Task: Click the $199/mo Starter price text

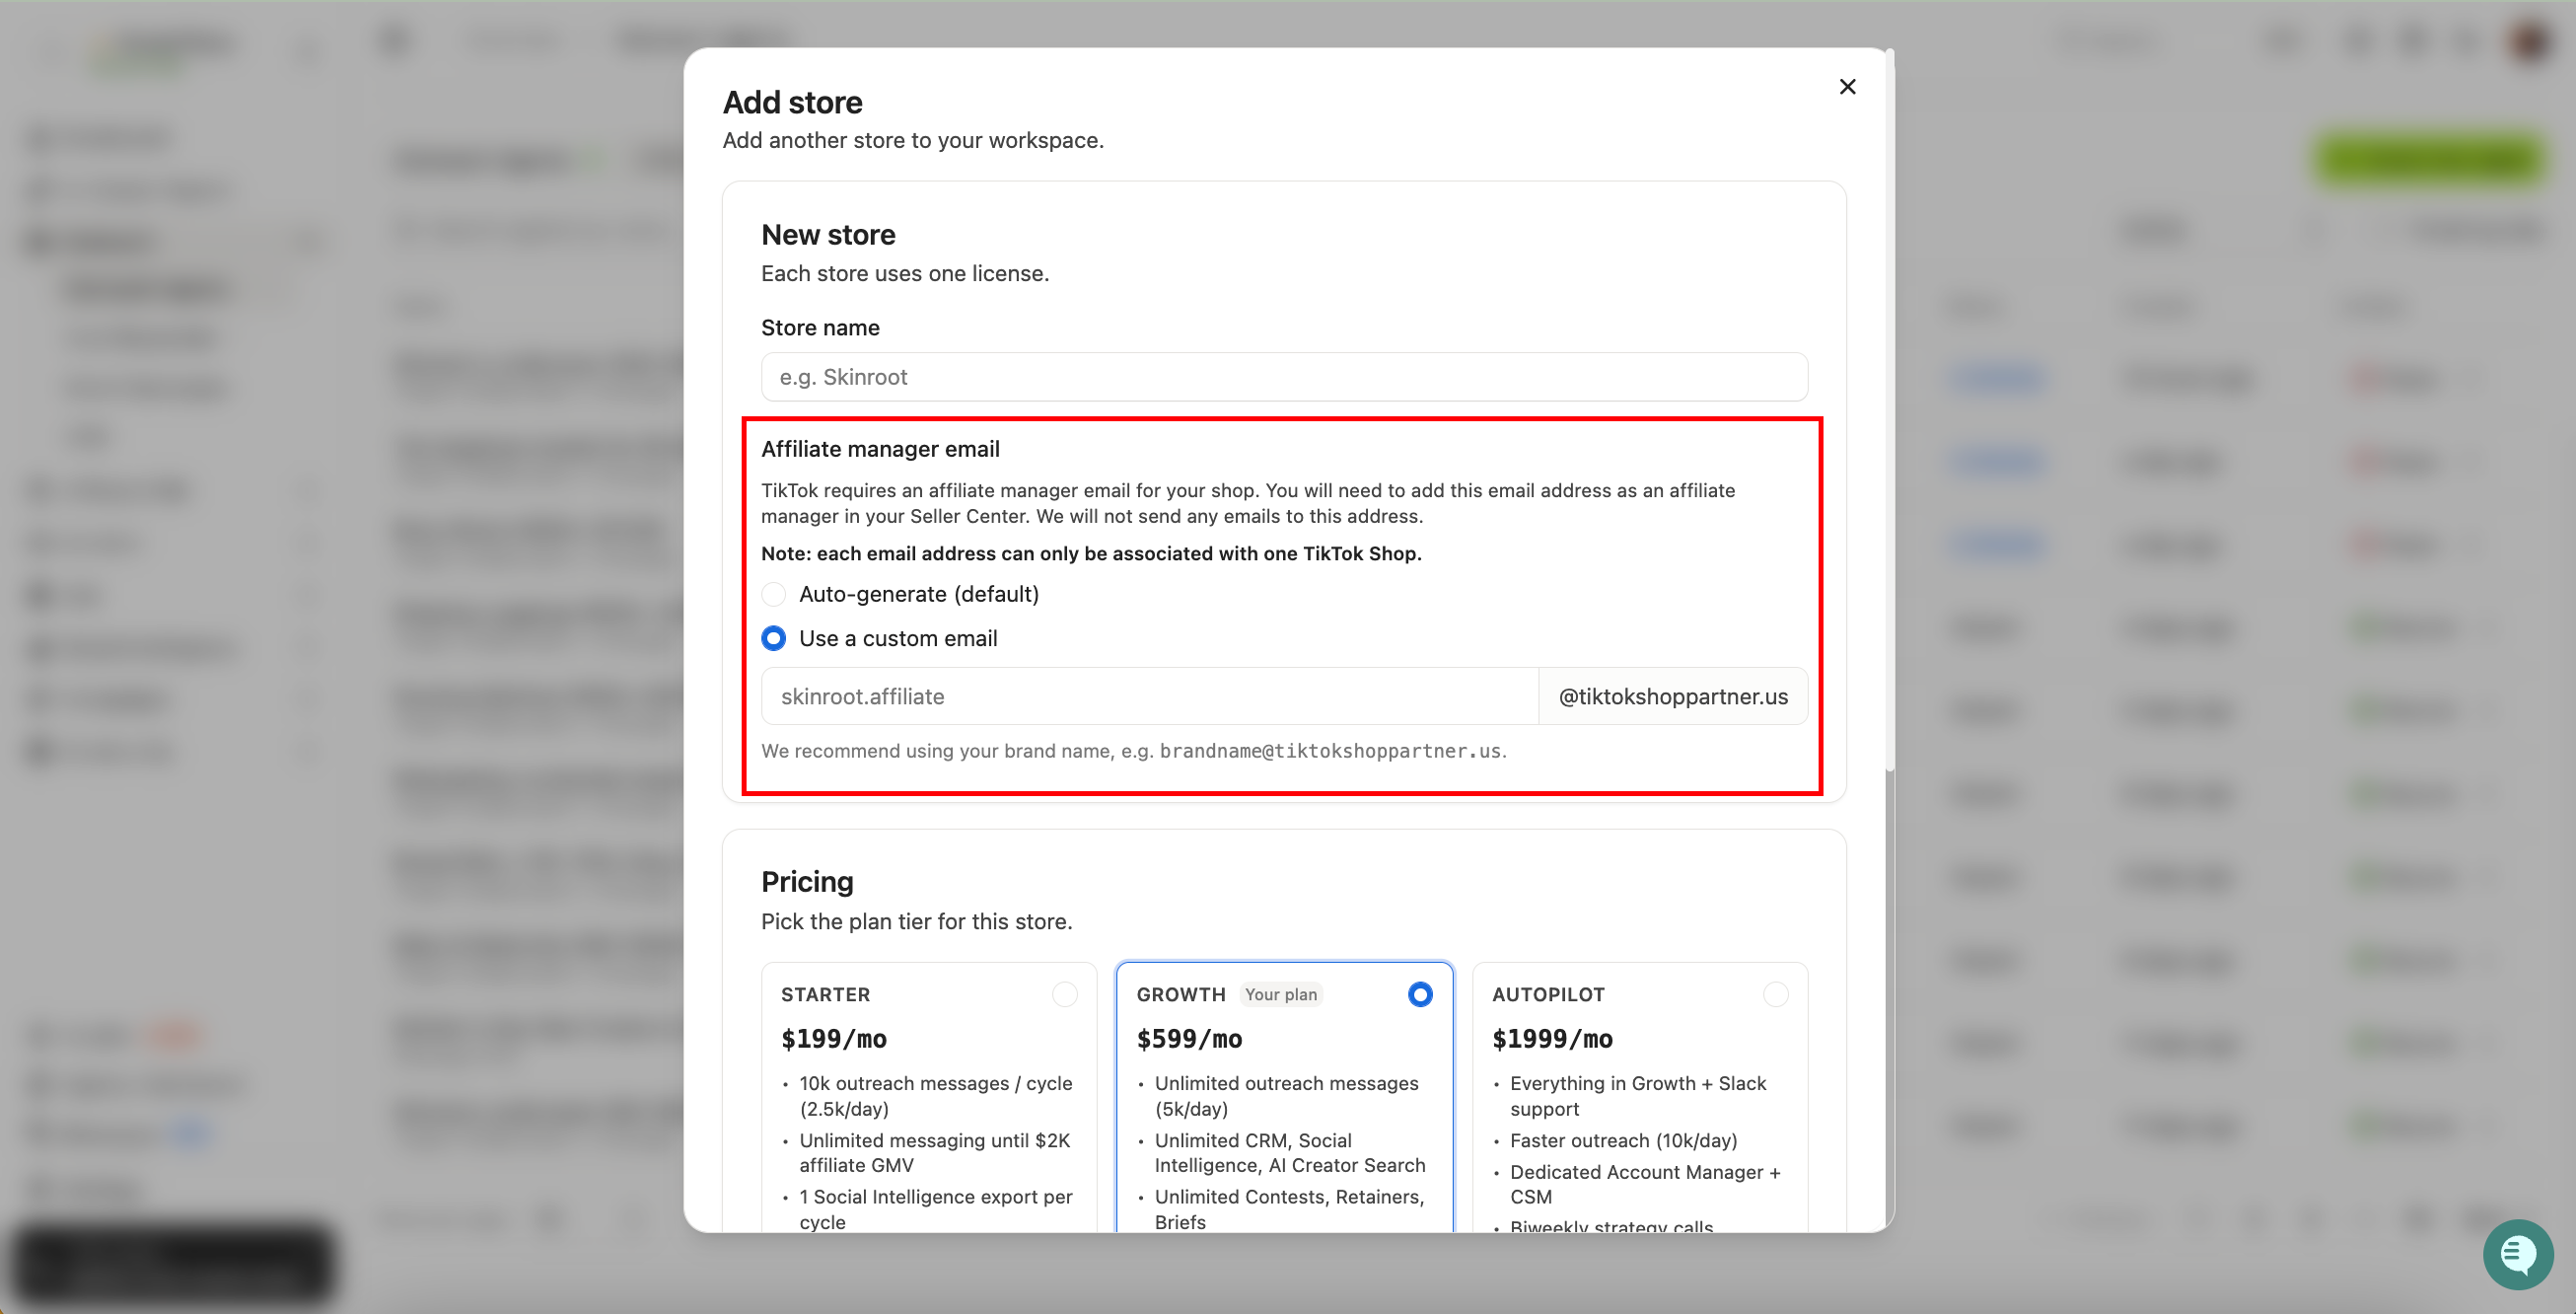Action: [x=834, y=1039]
